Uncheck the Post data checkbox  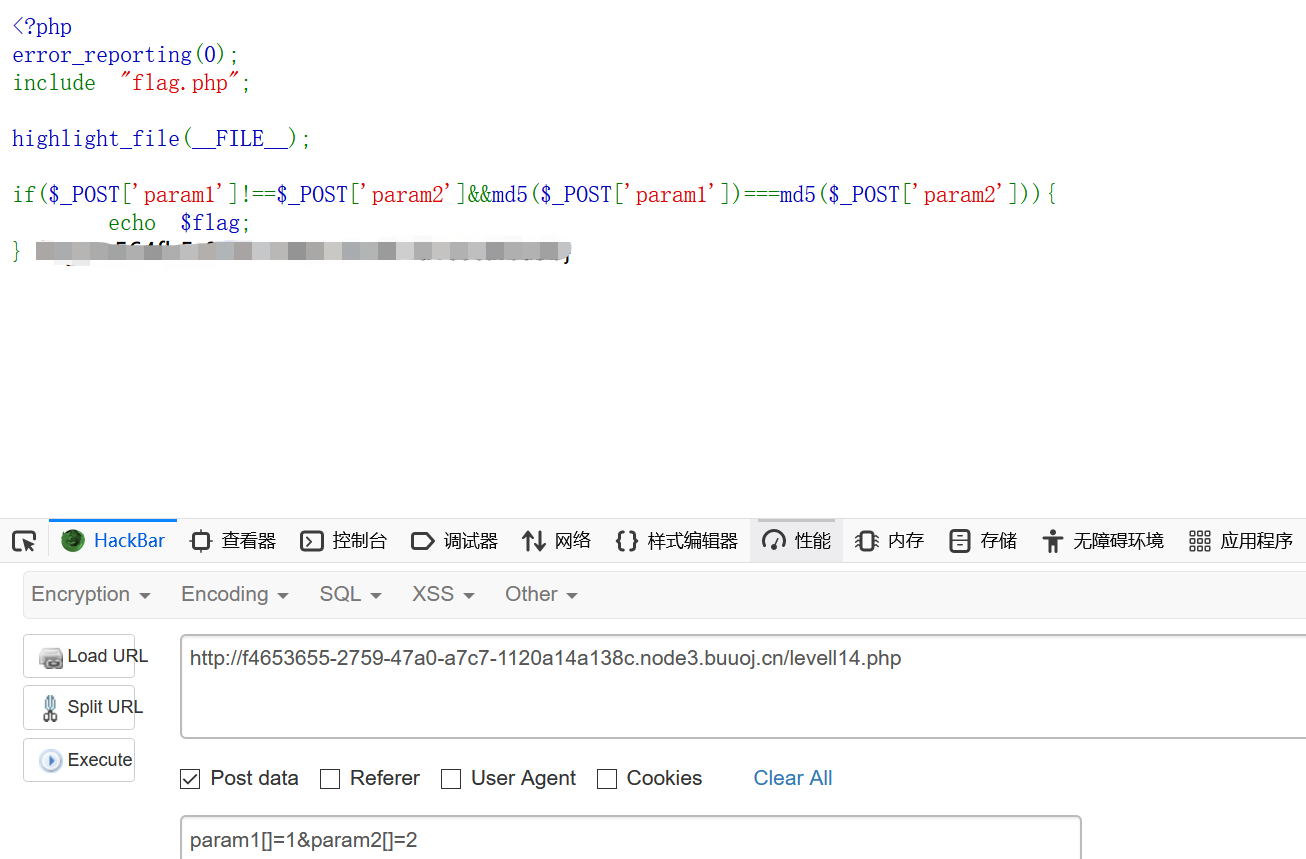pyautogui.click(x=190, y=778)
